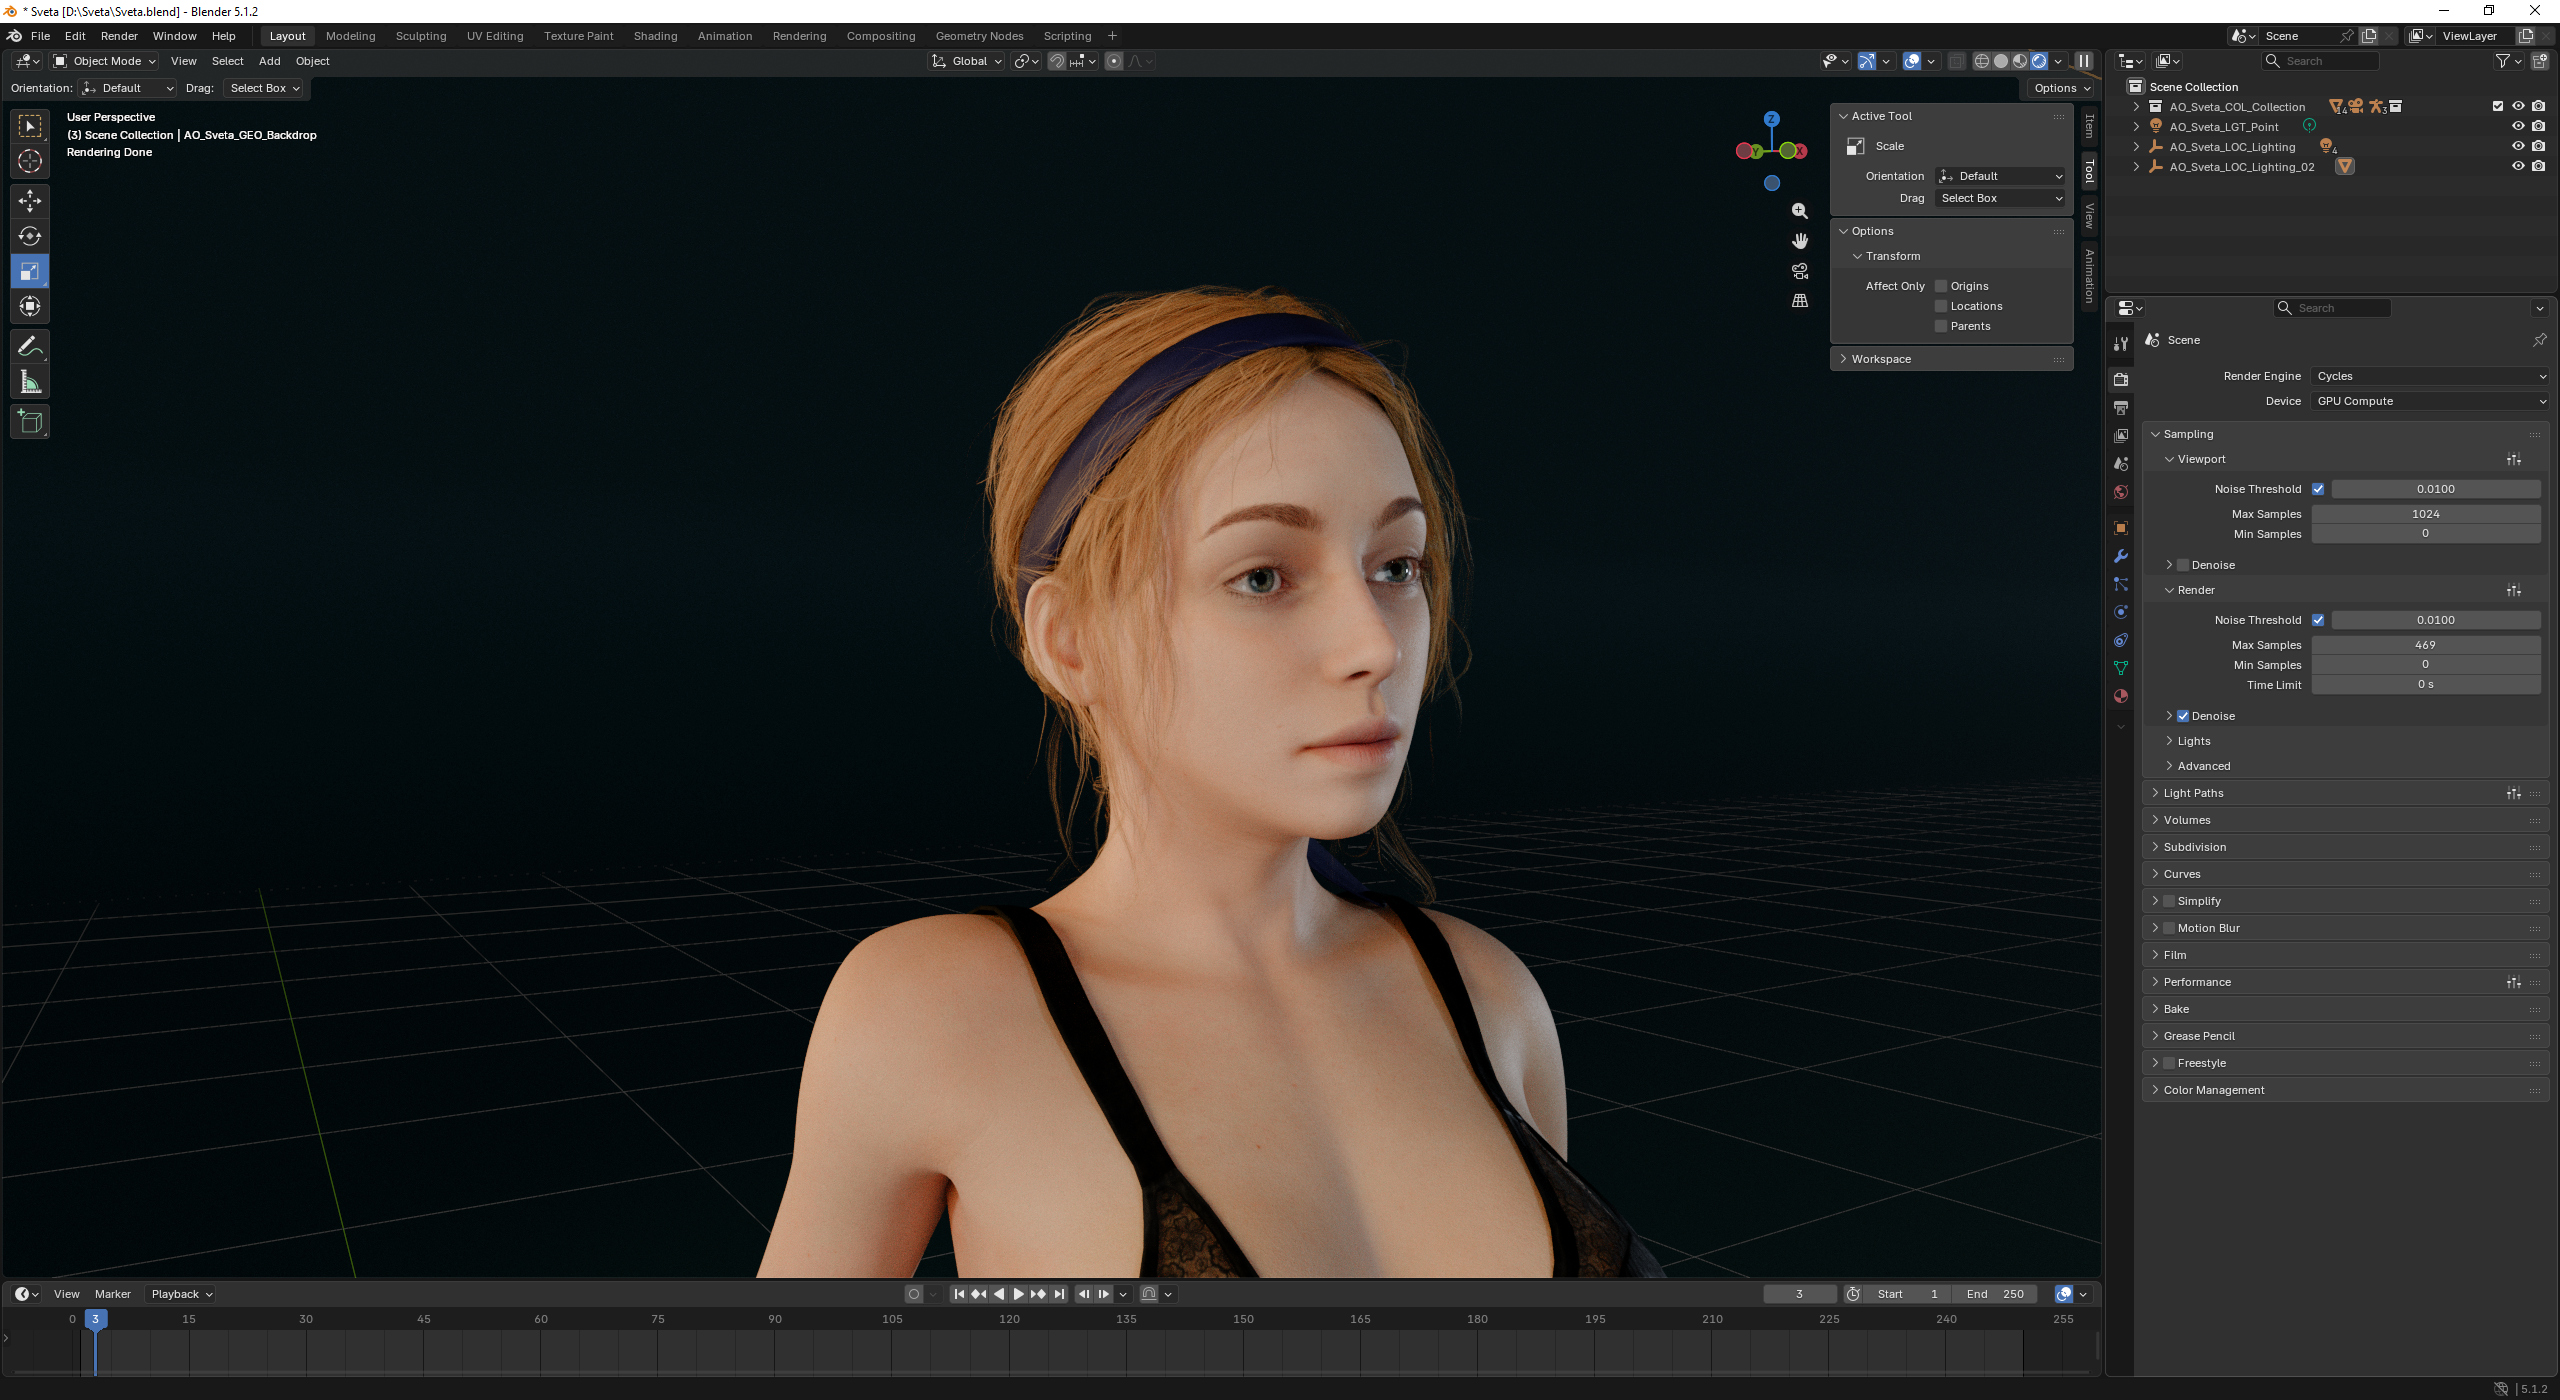Open World properties tab icon

pyautogui.click(x=2121, y=492)
